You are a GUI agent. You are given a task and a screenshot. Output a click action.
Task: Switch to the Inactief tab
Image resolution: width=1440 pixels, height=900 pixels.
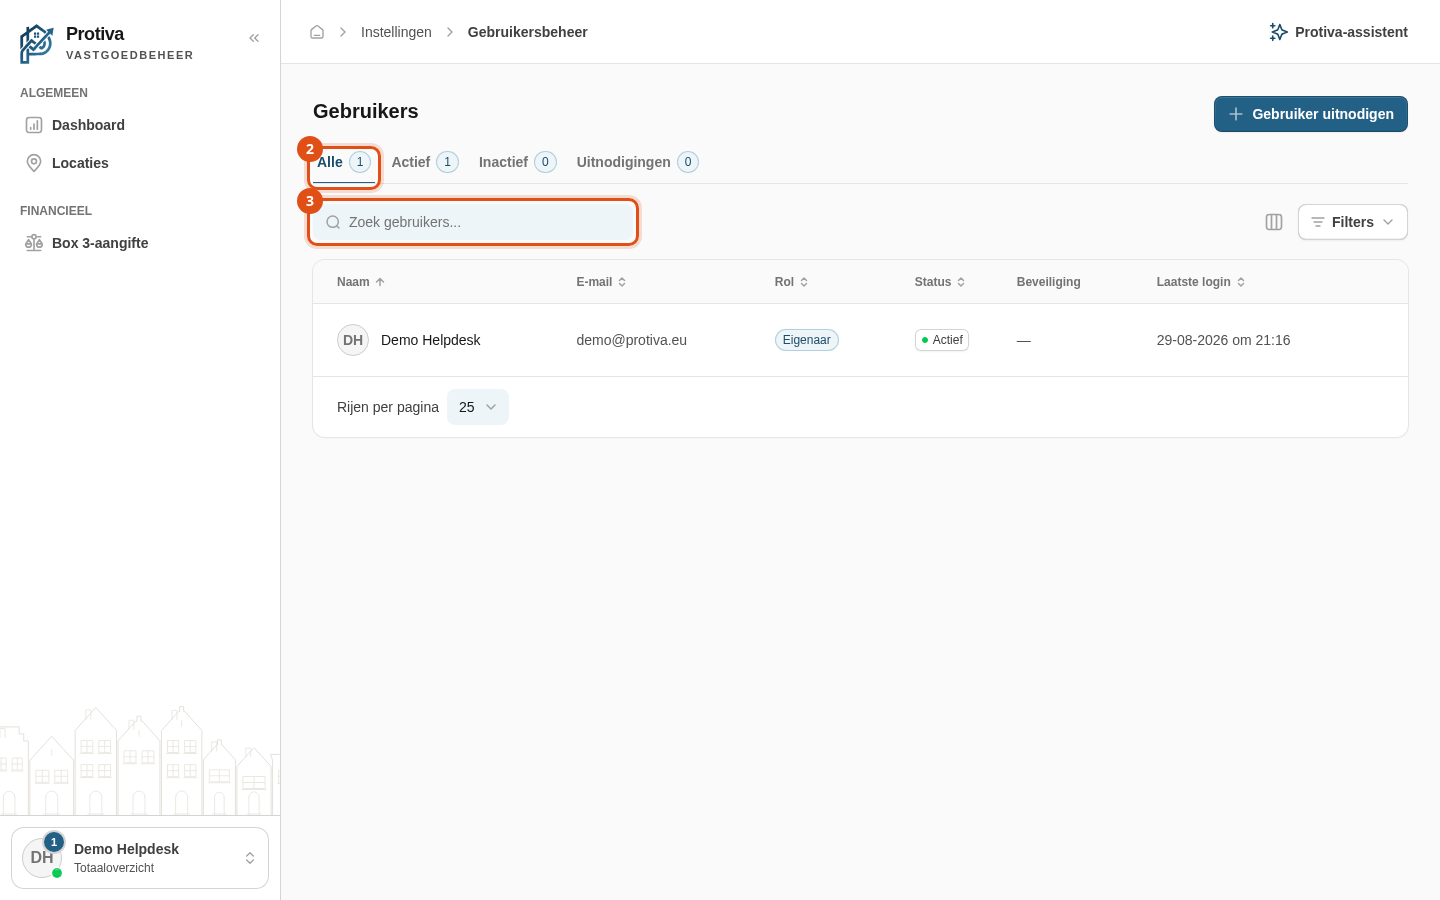click(517, 162)
